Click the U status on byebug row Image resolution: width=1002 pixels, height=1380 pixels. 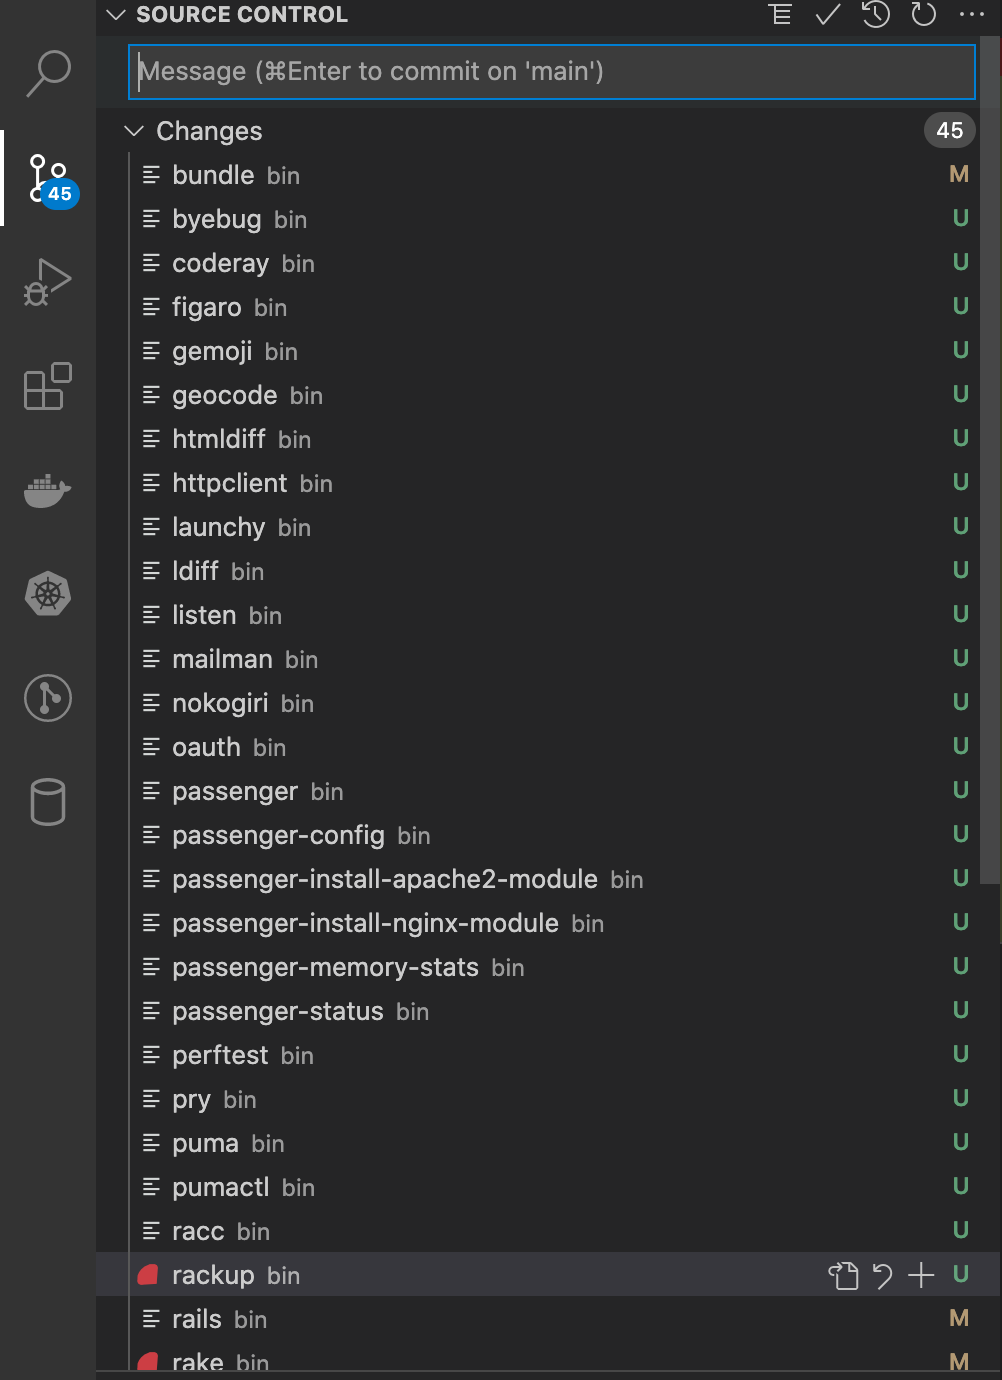coord(960,219)
